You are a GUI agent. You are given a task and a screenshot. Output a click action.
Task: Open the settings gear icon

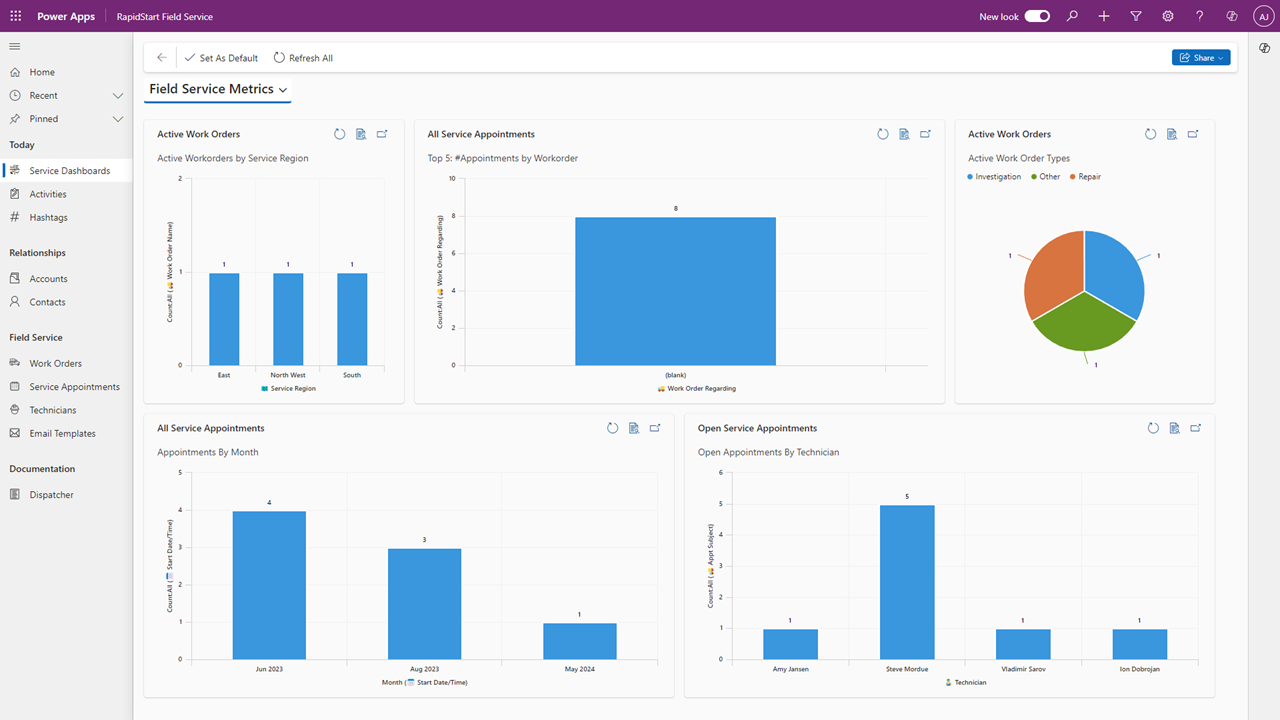(1168, 16)
